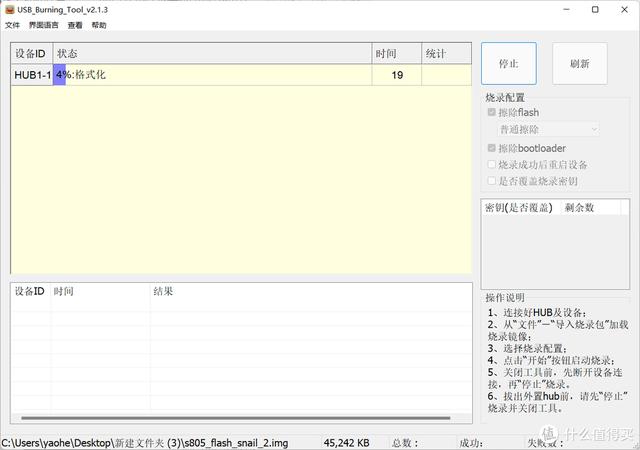Click the 刷新 button
This screenshot has width=640, height=450.
click(x=579, y=63)
